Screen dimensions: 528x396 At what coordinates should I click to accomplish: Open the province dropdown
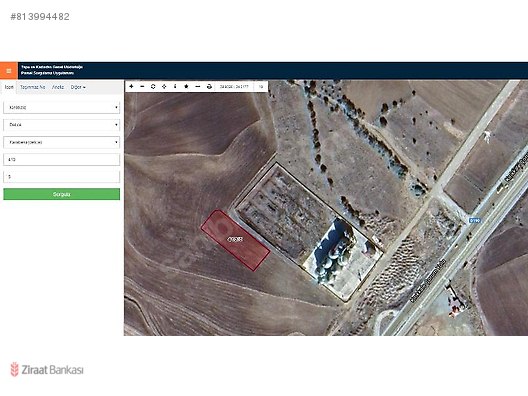tap(61, 107)
